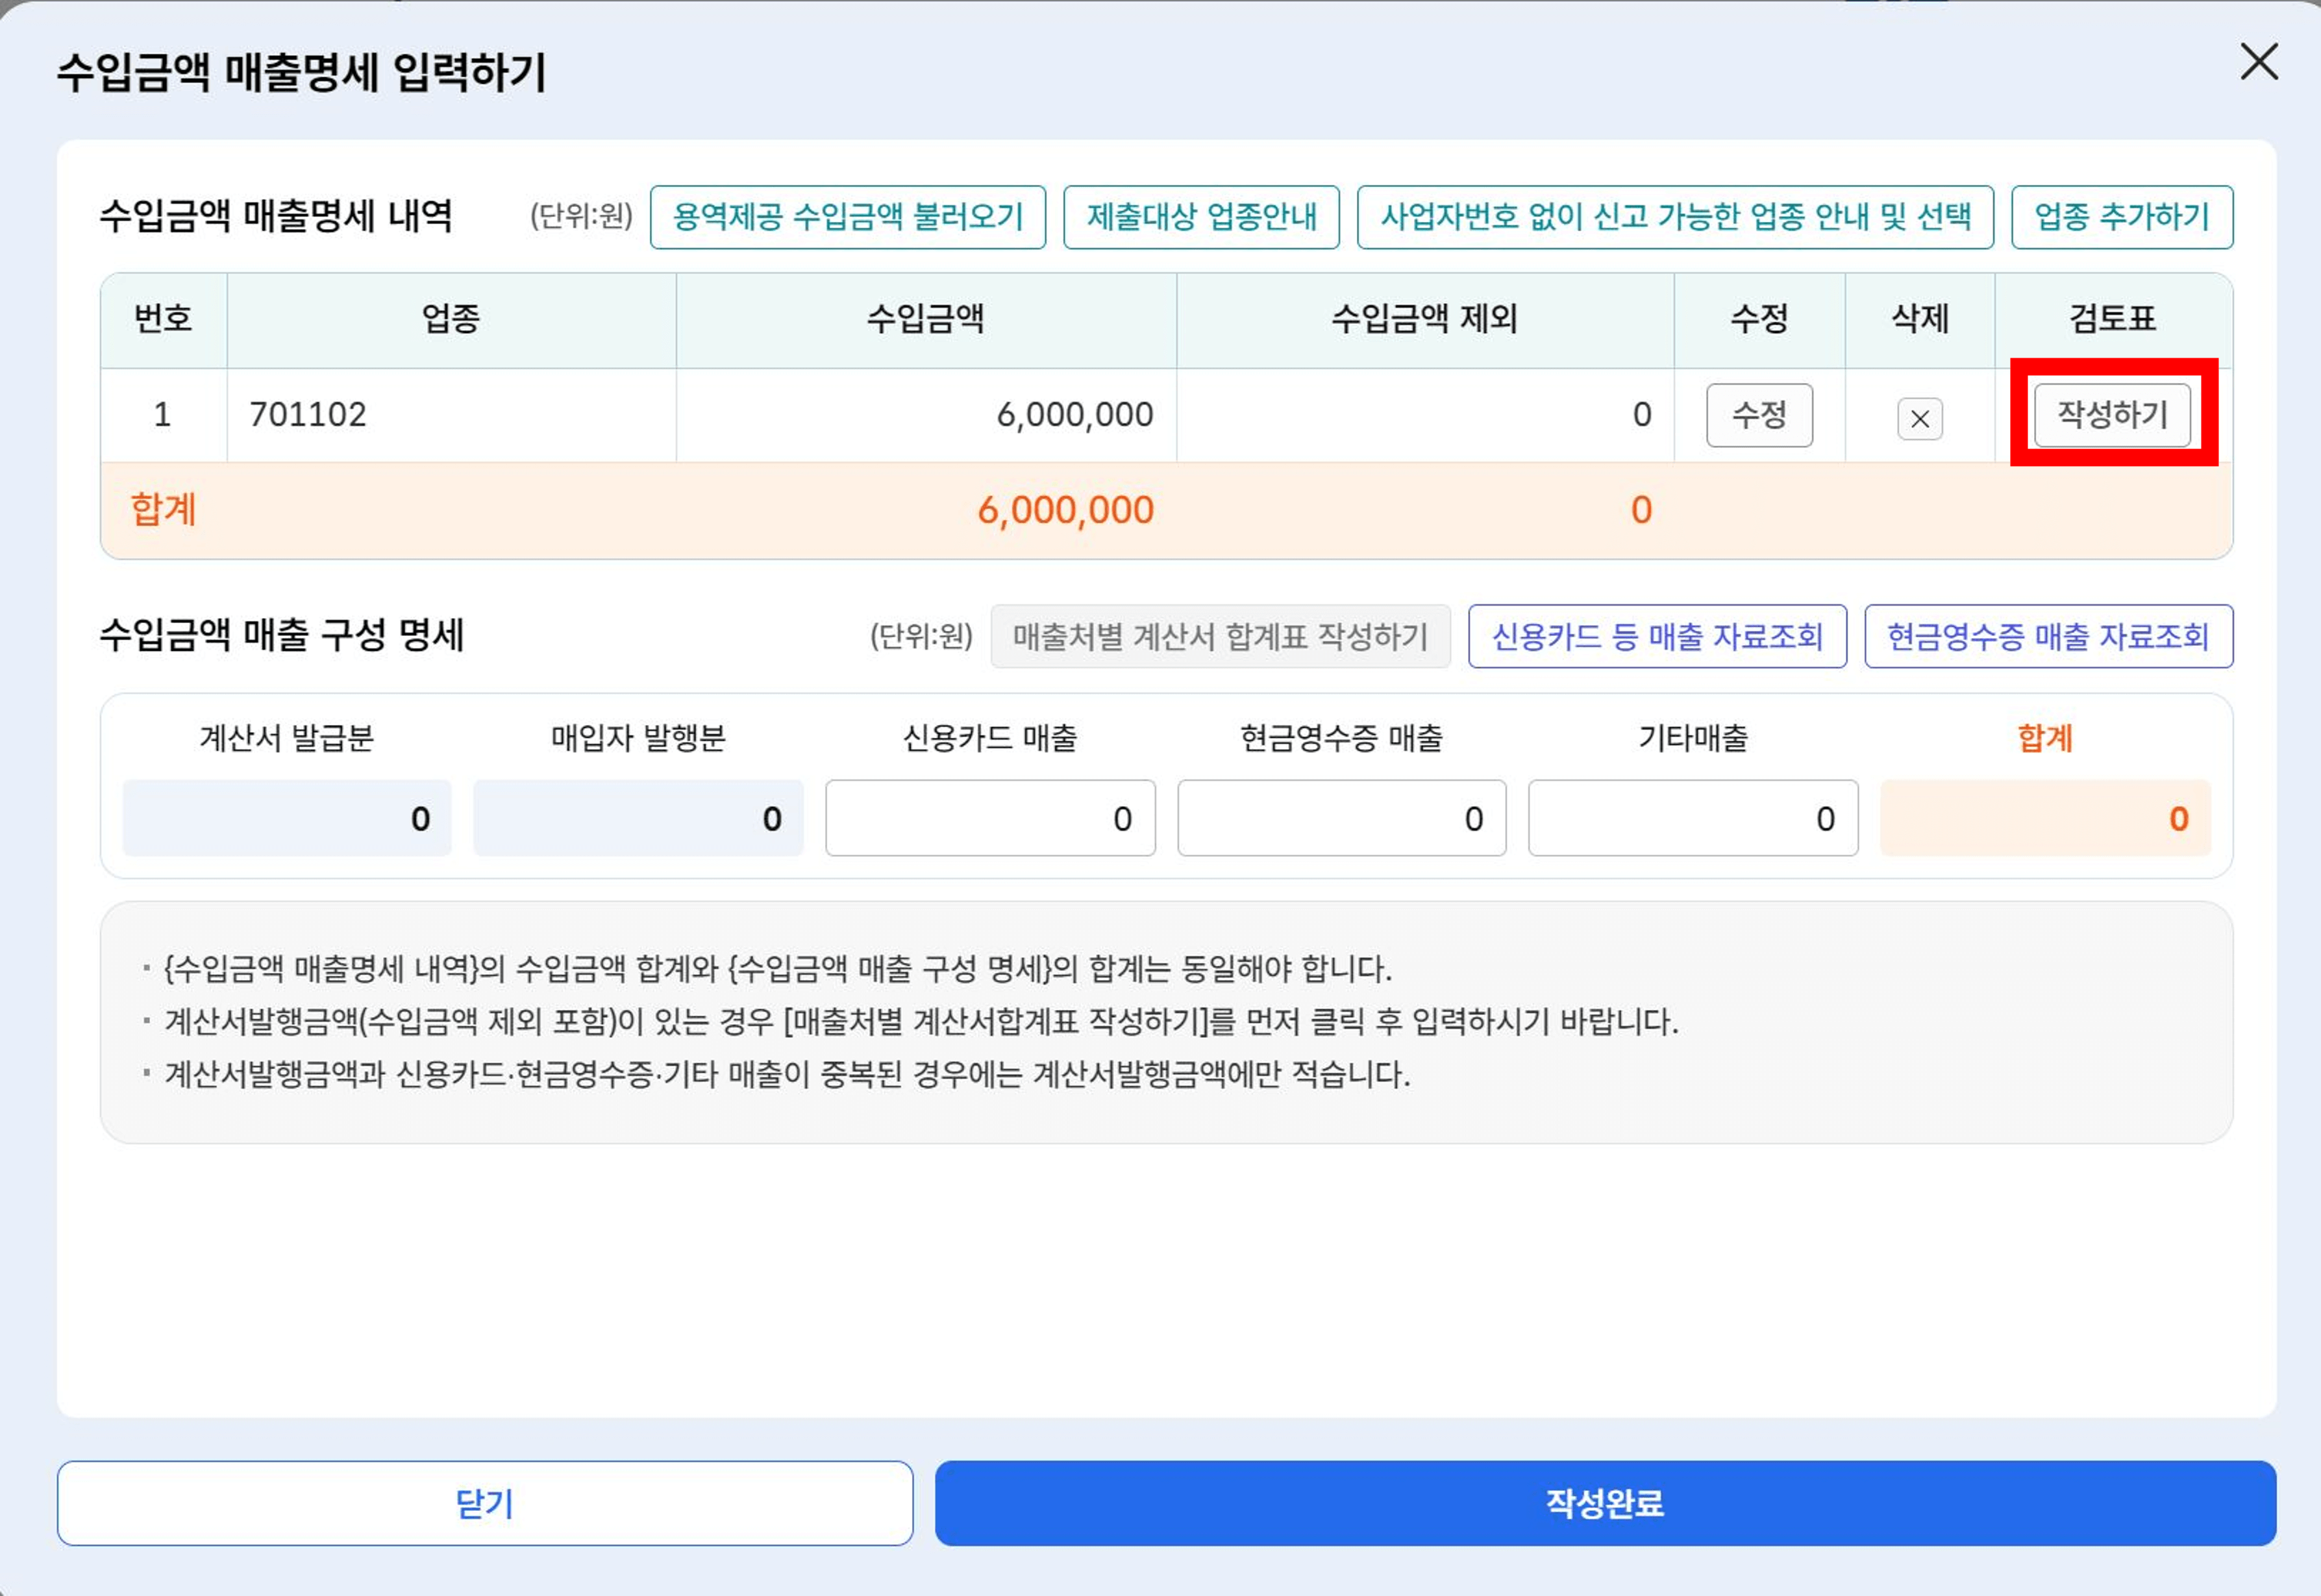
Task: Open 신용카드 등 매출 자료조회 lookup
Action: pyautogui.click(x=1657, y=637)
